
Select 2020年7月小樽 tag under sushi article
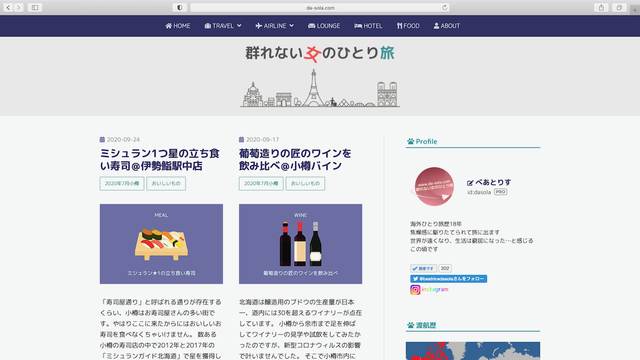click(x=122, y=184)
